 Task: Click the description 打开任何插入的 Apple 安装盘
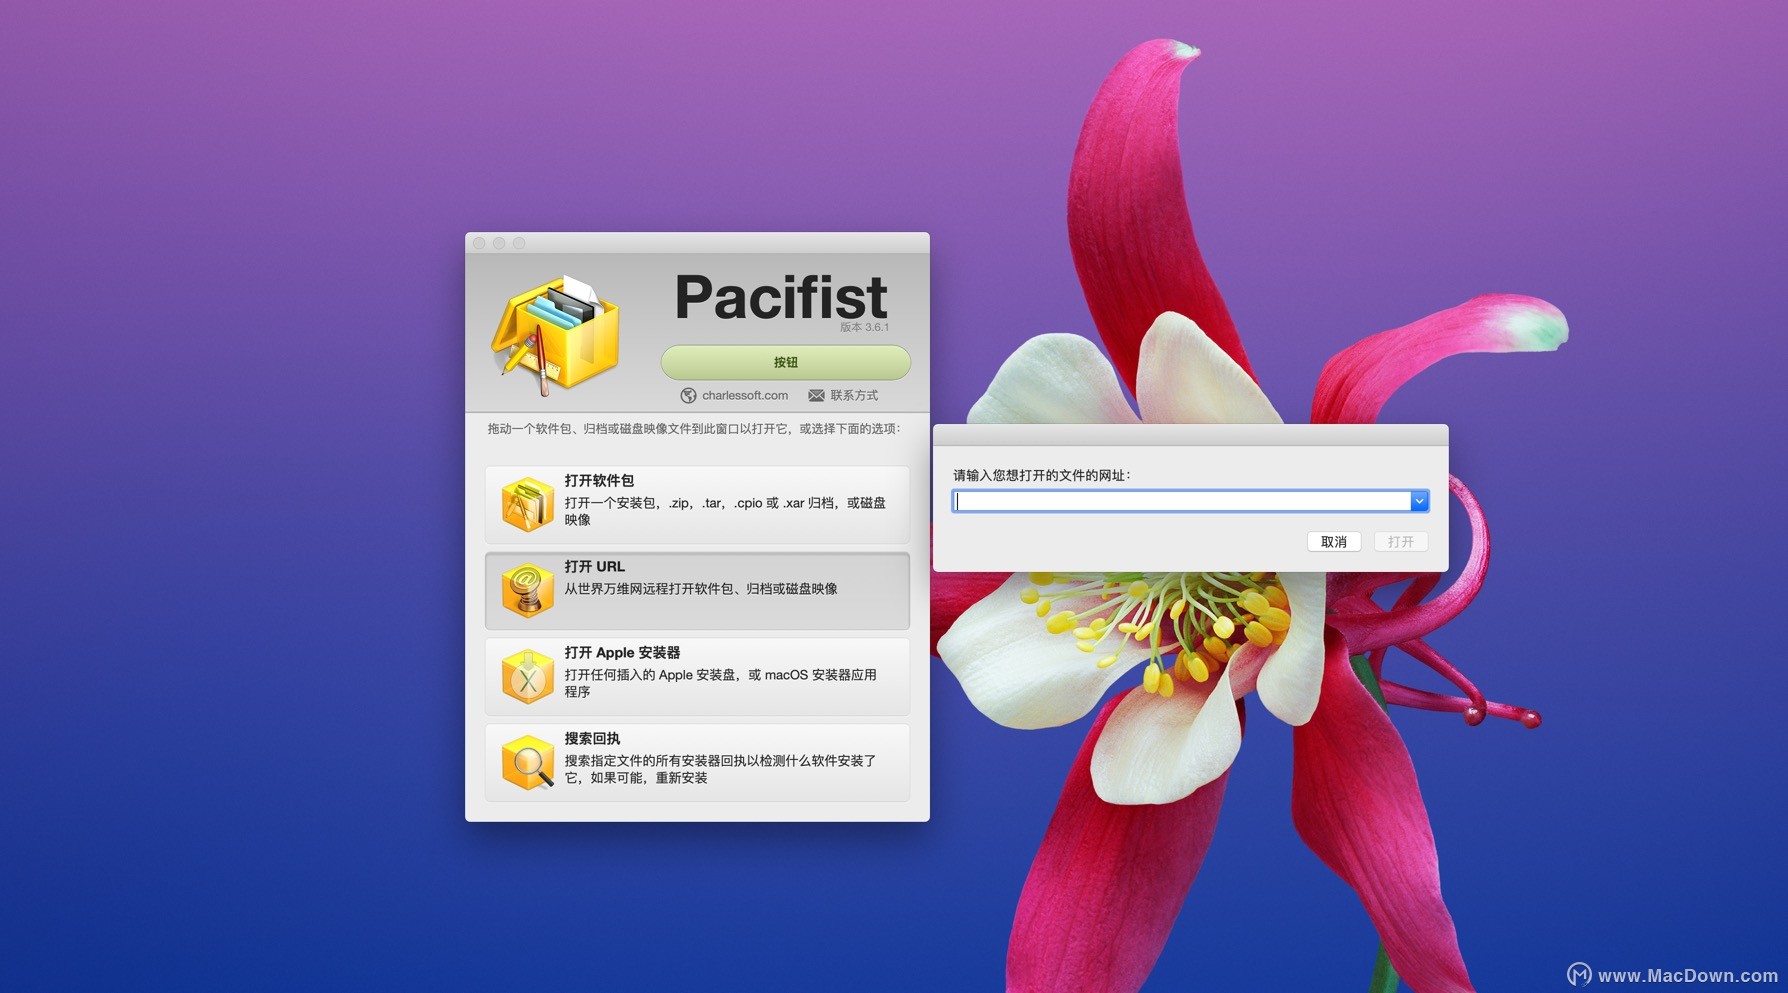point(720,683)
